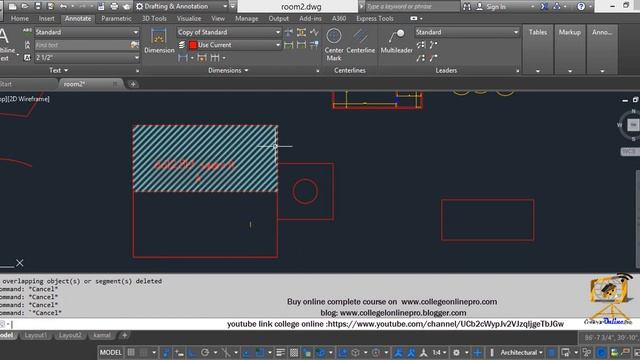This screenshot has width=640, height=360.
Task: Open the Insert ribbon tab
Action: (x=47, y=18)
